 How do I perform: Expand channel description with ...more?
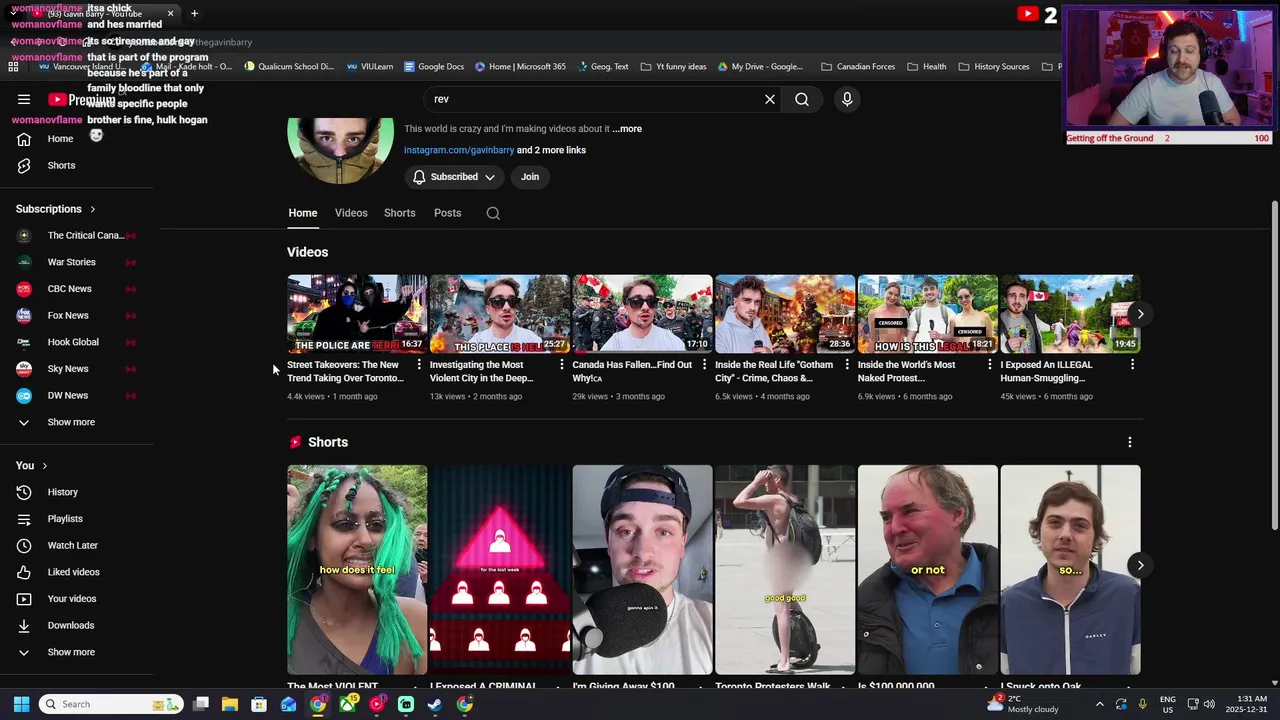[x=627, y=129]
